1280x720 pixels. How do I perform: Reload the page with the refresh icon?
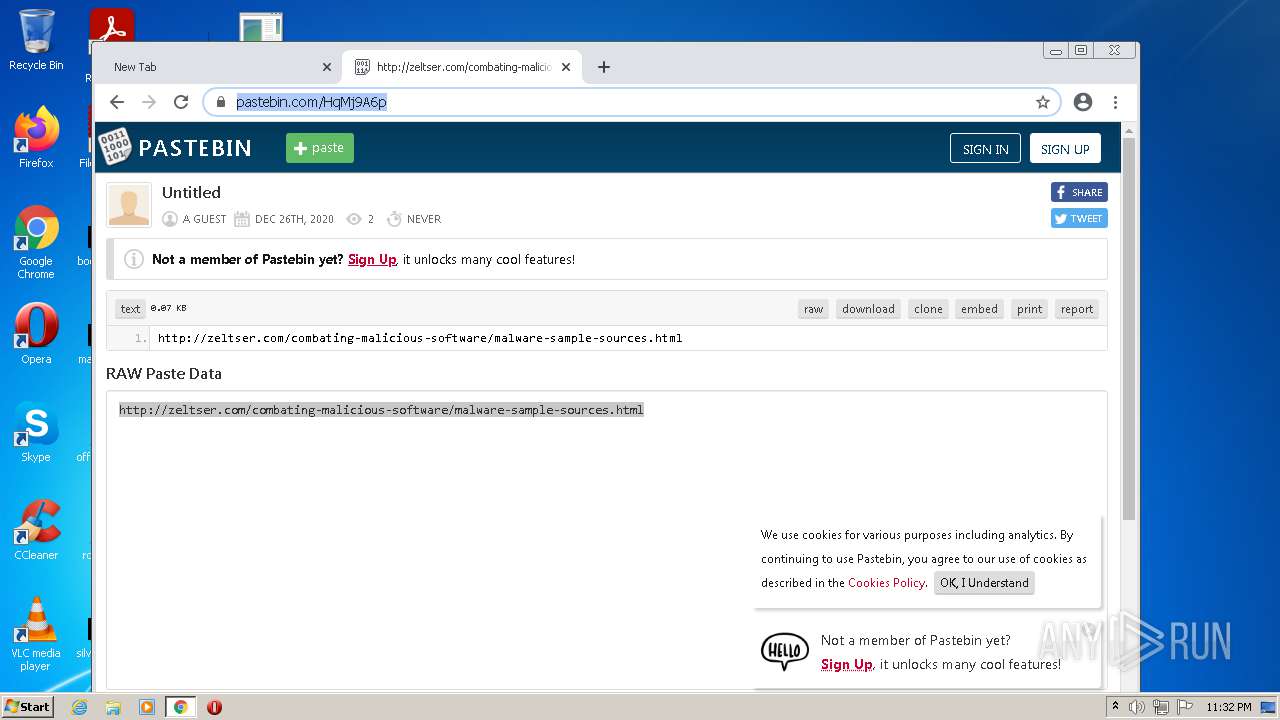pos(180,101)
